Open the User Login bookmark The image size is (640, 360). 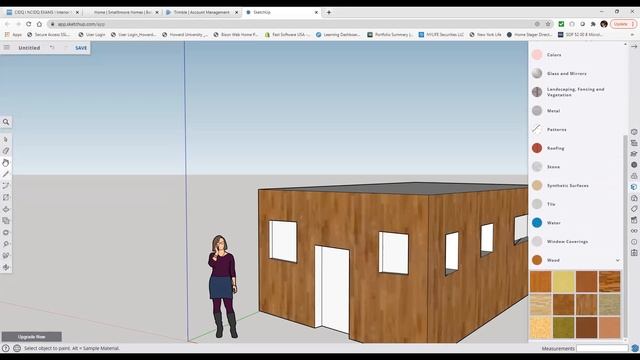(92, 35)
